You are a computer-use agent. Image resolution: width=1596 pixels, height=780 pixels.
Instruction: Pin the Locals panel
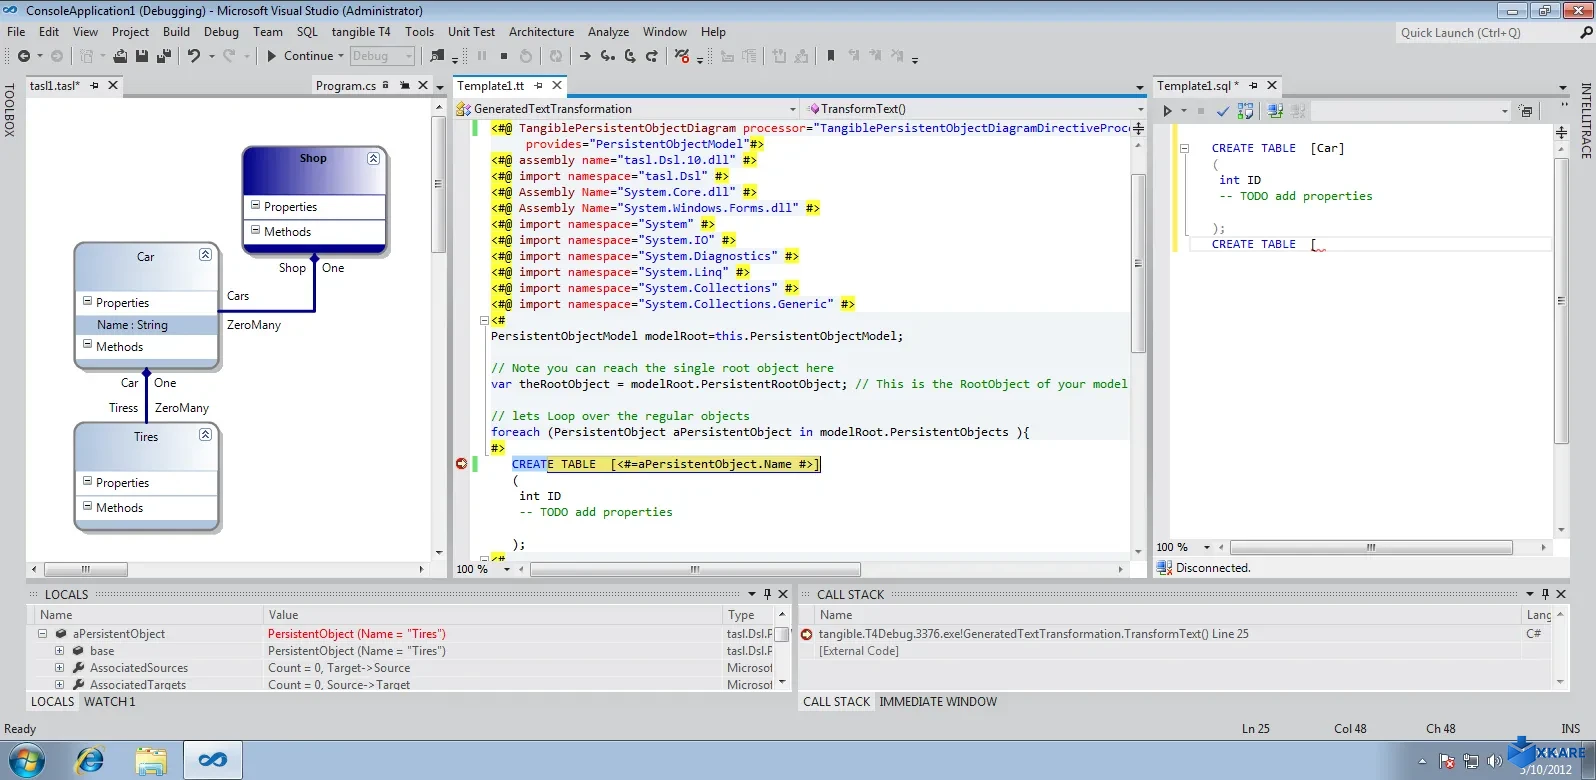pos(767,594)
